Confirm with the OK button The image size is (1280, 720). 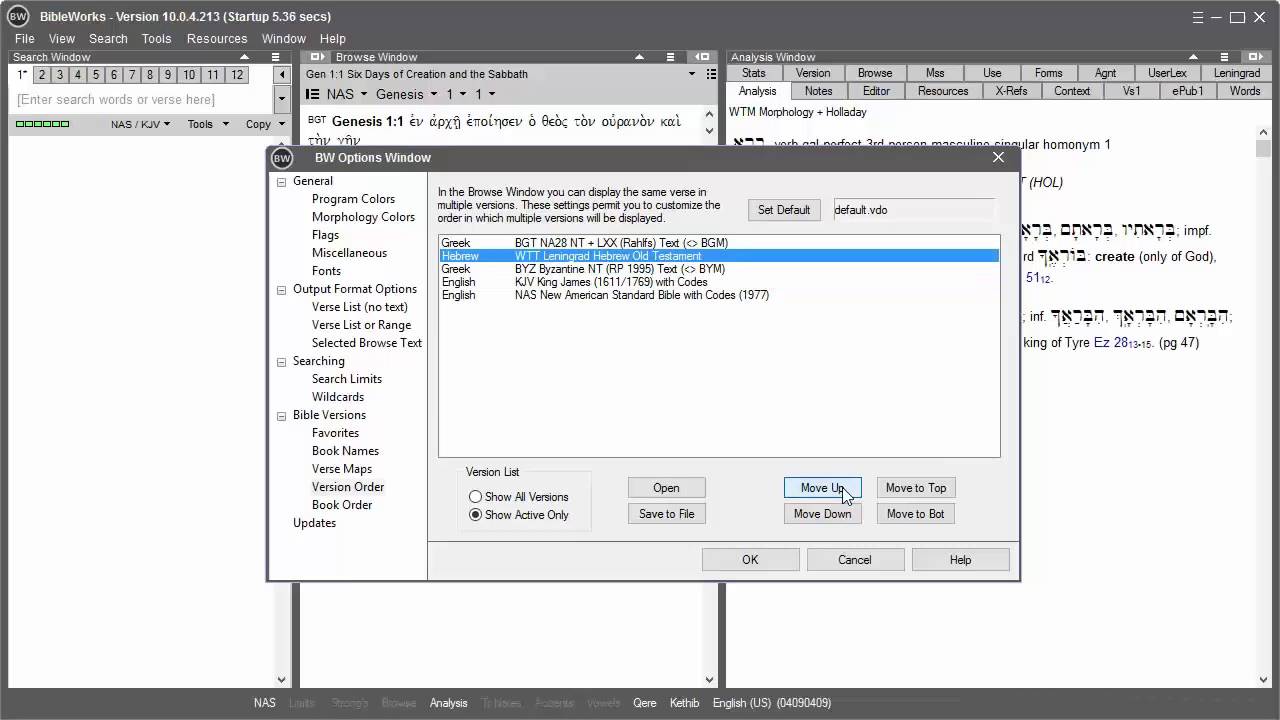pos(750,560)
